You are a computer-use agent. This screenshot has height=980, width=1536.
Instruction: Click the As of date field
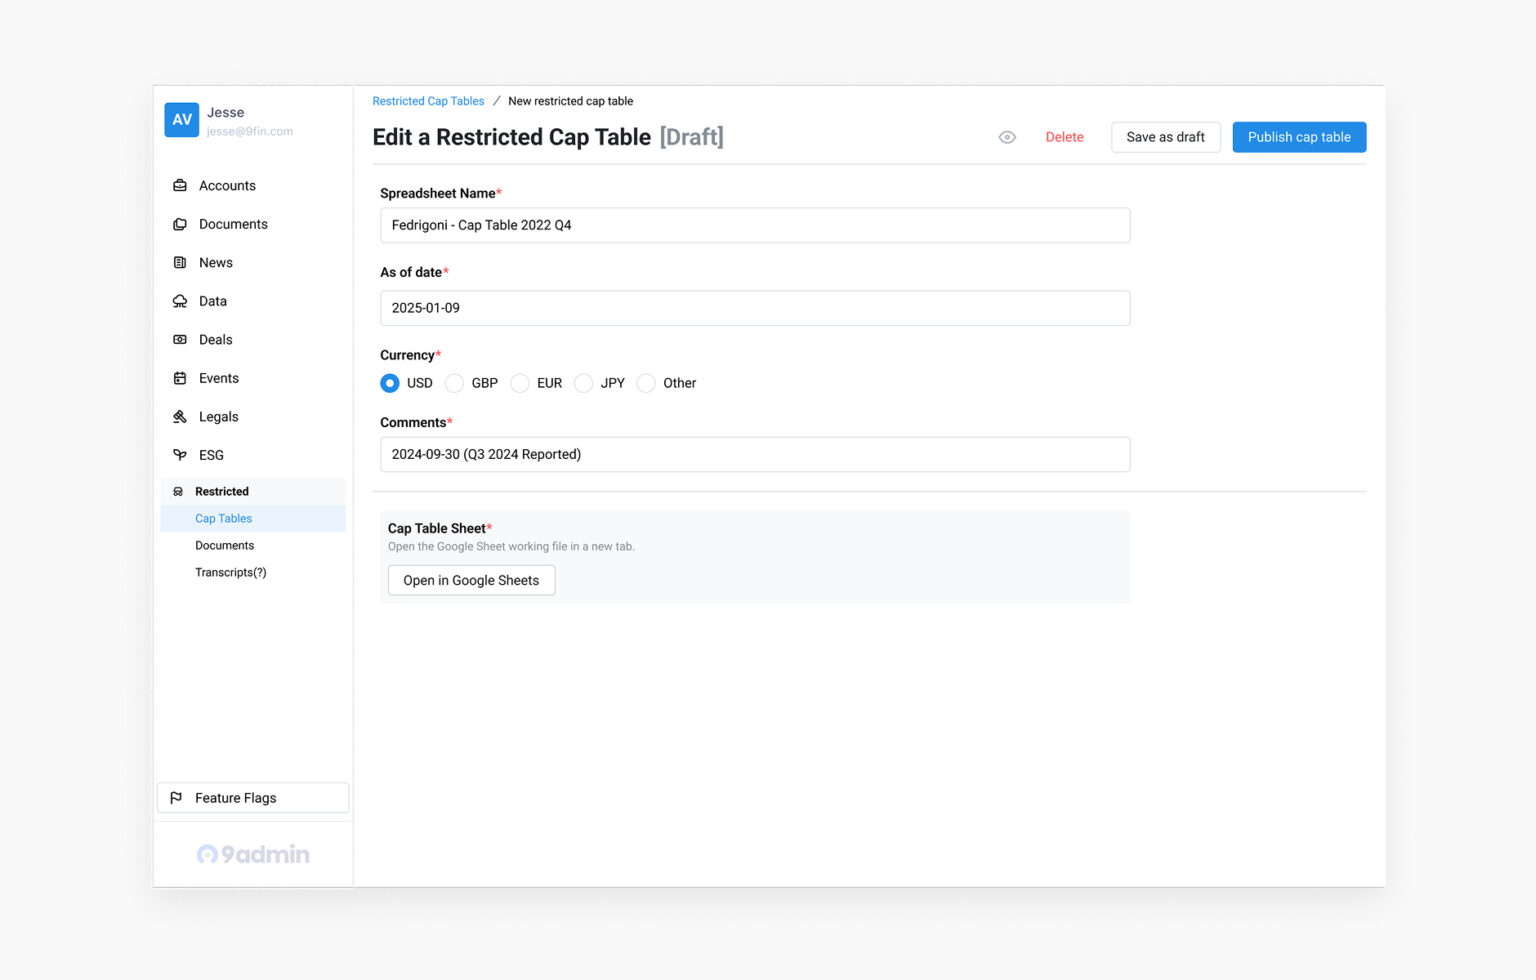coord(755,308)
